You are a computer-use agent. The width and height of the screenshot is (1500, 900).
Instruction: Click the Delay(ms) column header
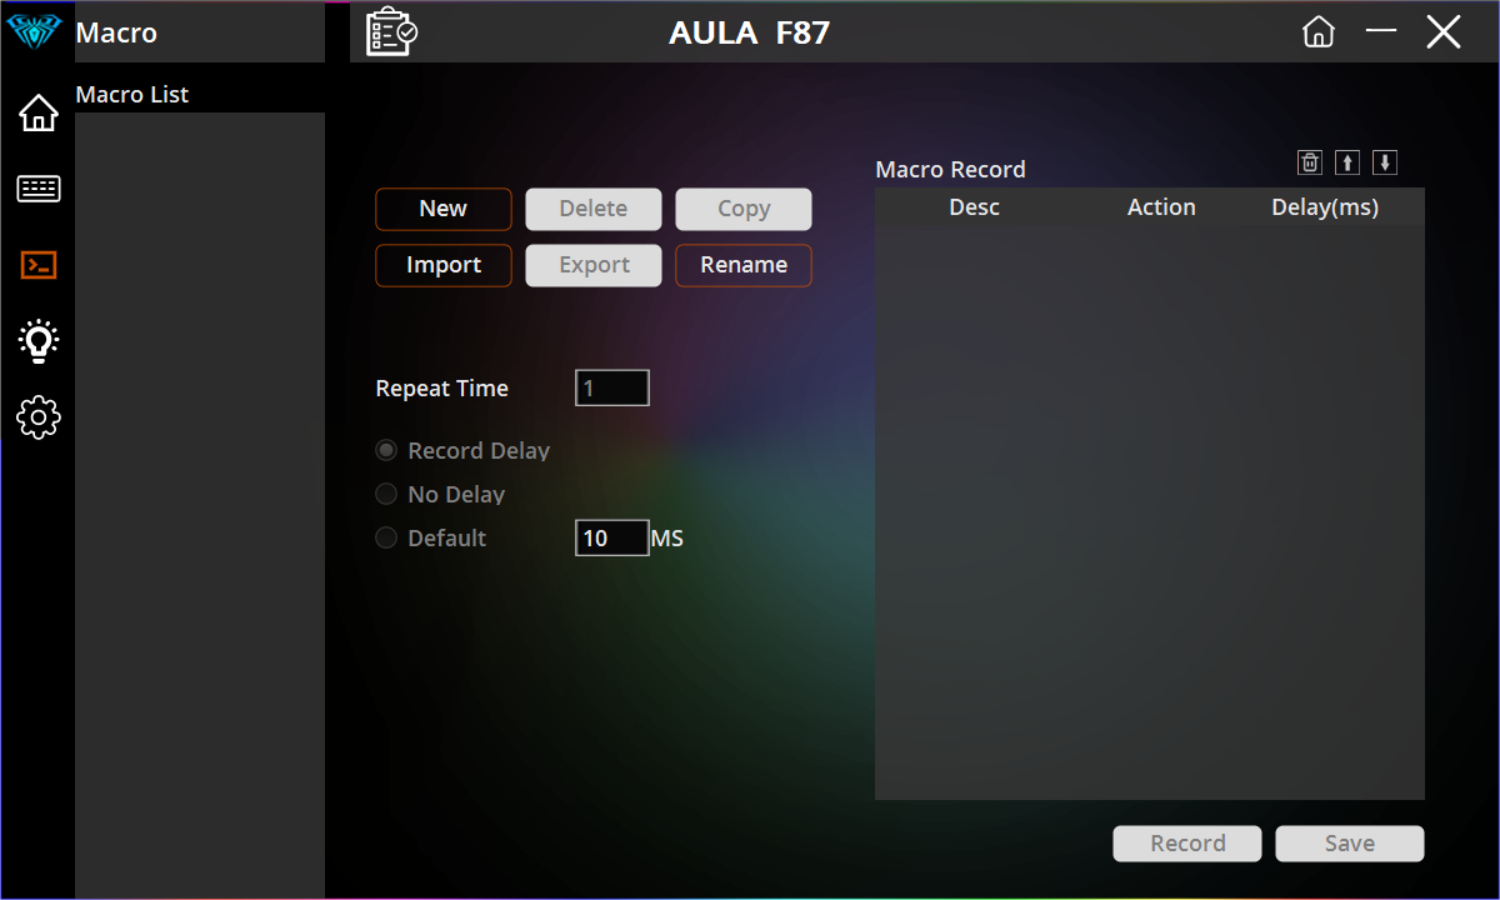point(1325,207)
